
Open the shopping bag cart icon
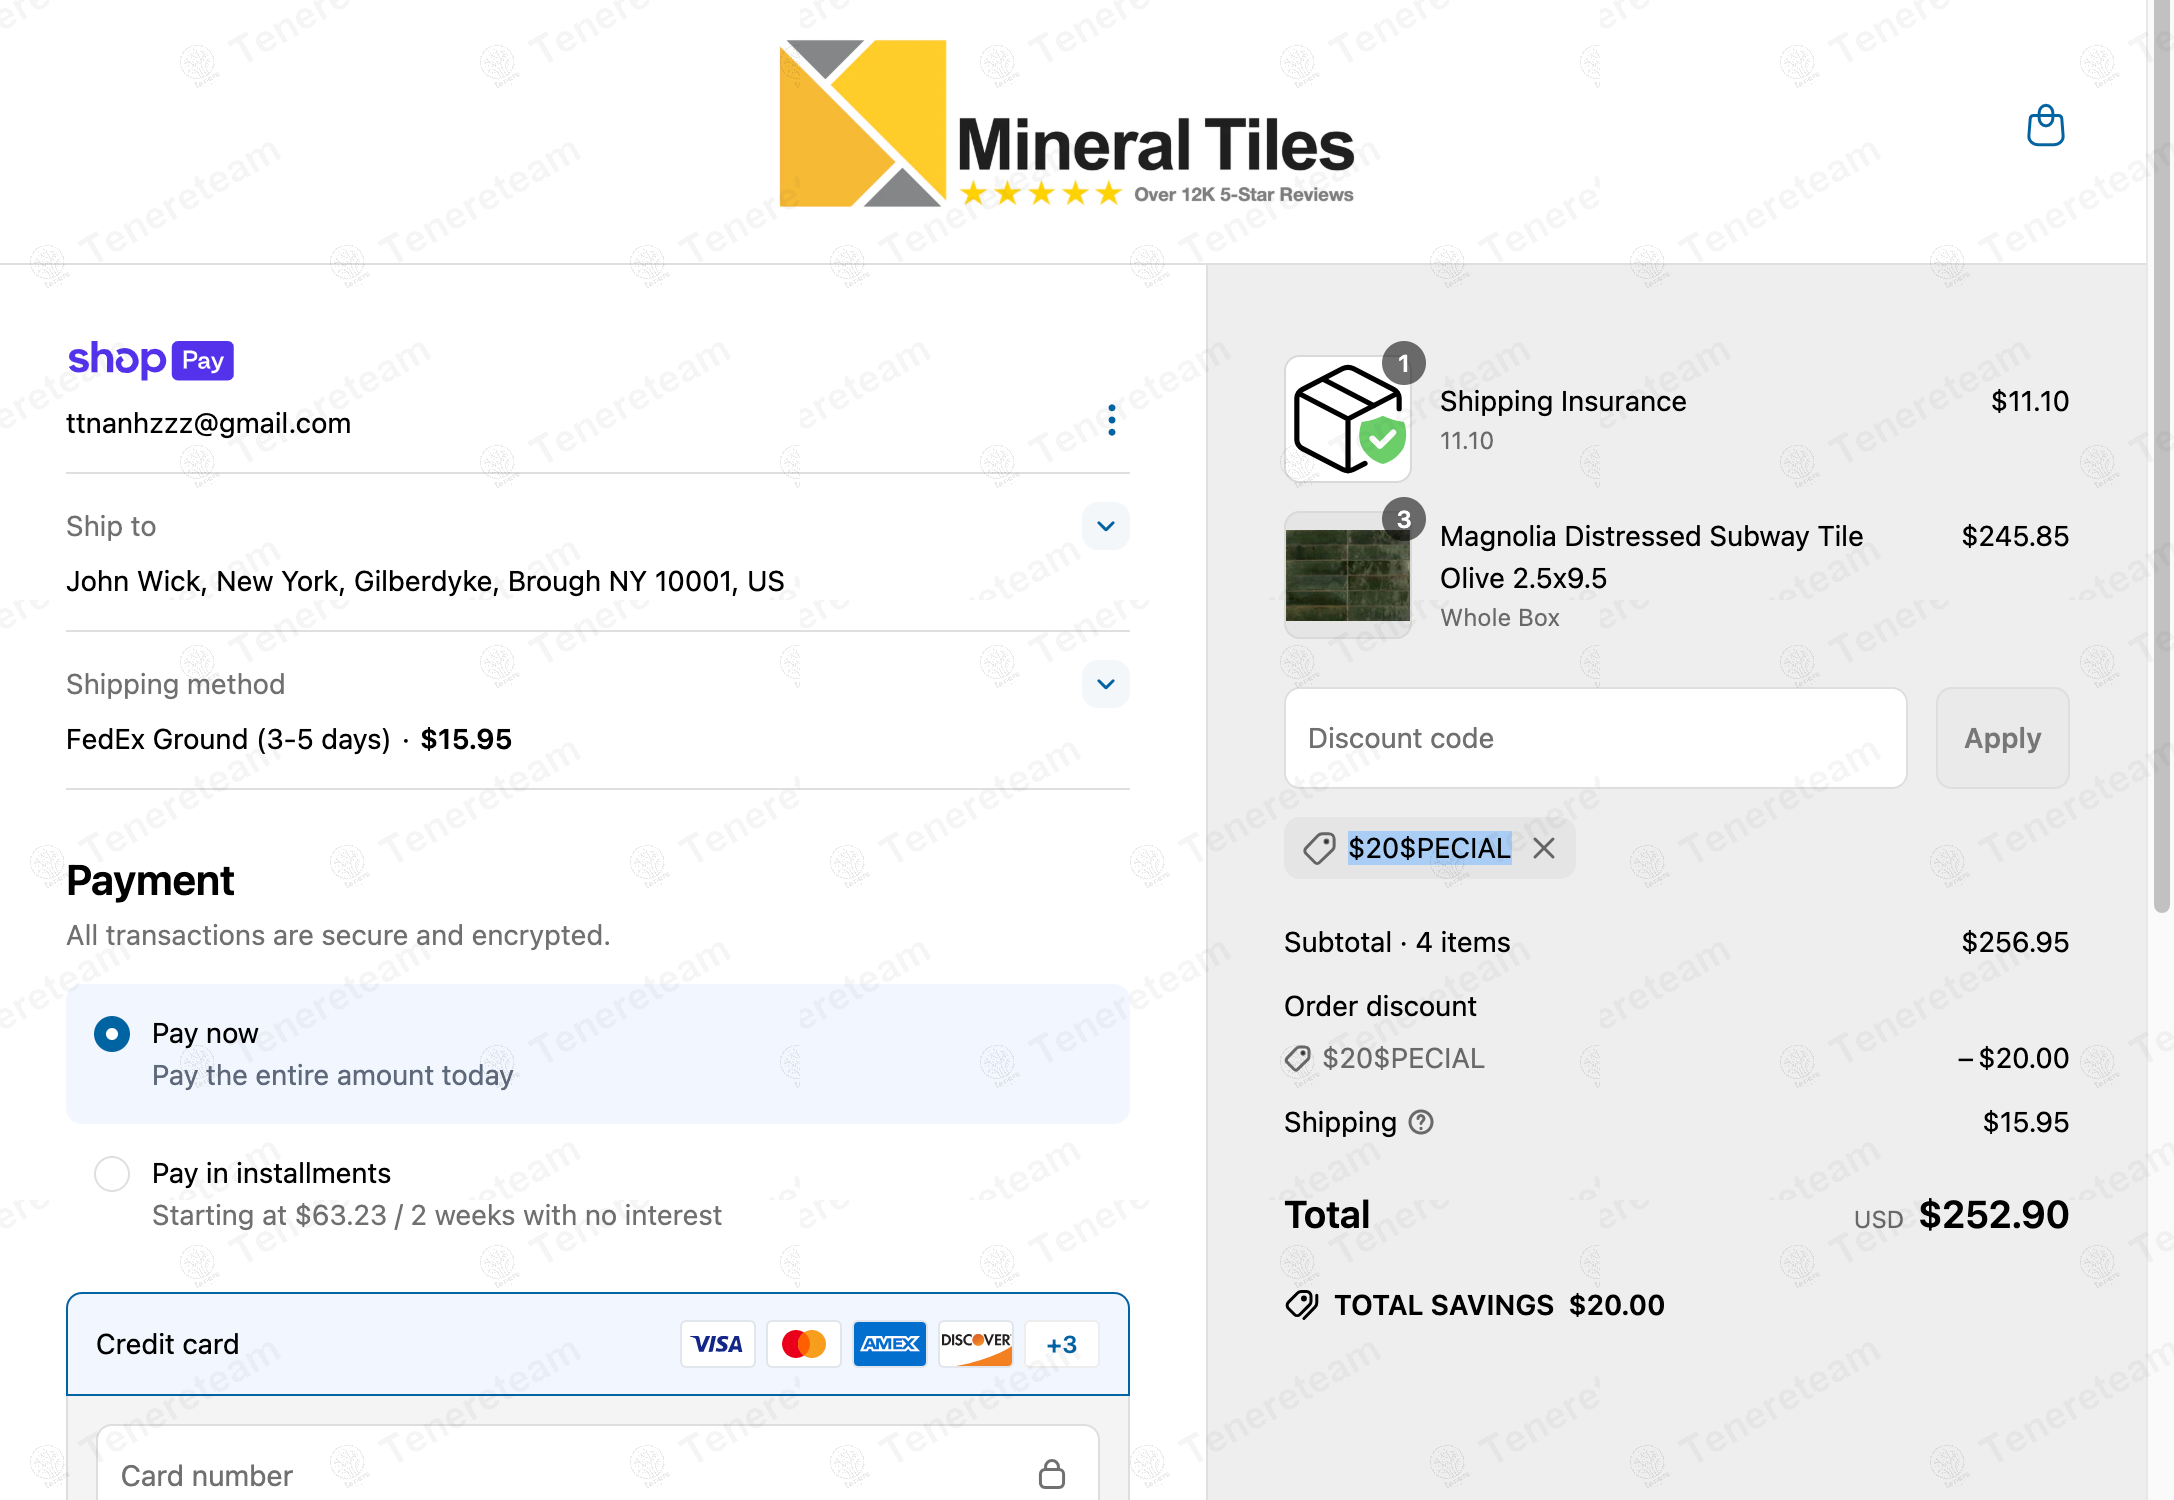point(2045,126)
